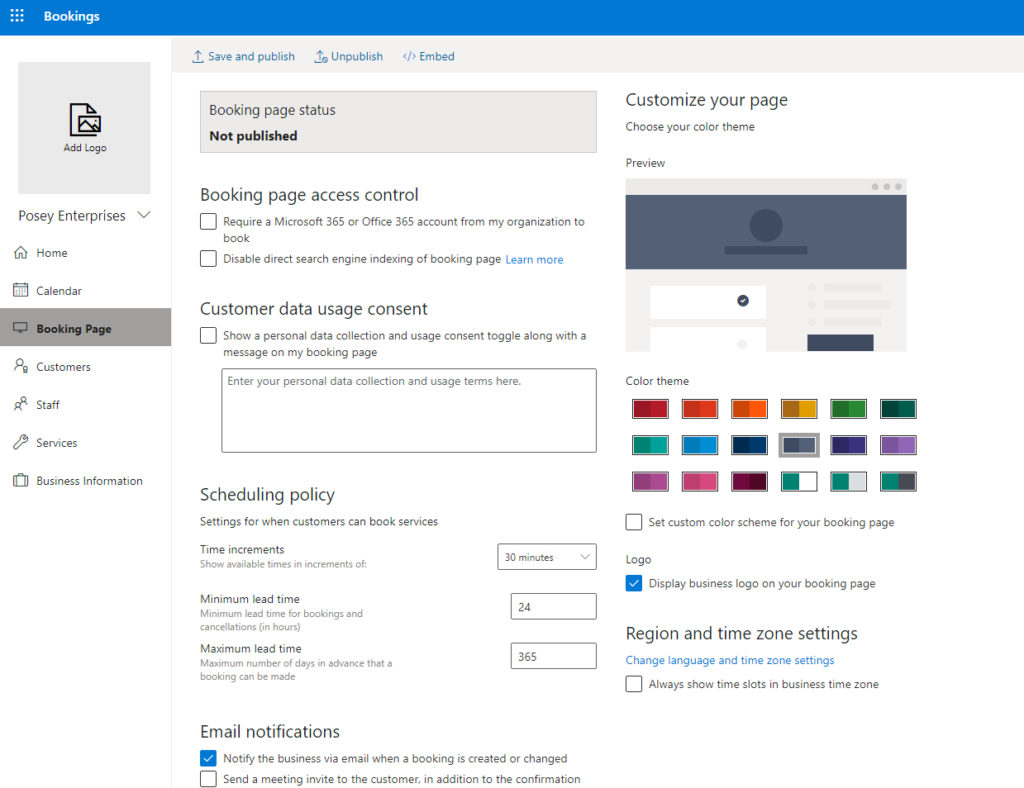
Task: Open Calendar from the sidebar
Action: coord(86,291)
